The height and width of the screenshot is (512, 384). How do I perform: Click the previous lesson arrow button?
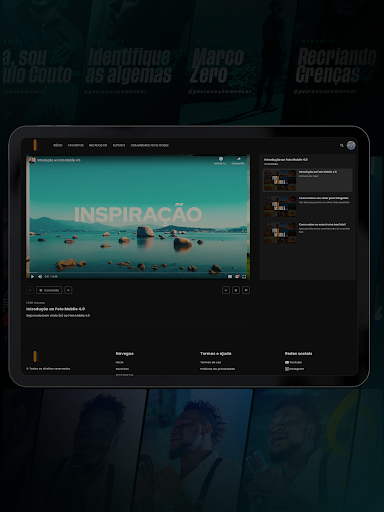[x=30, y=290]
